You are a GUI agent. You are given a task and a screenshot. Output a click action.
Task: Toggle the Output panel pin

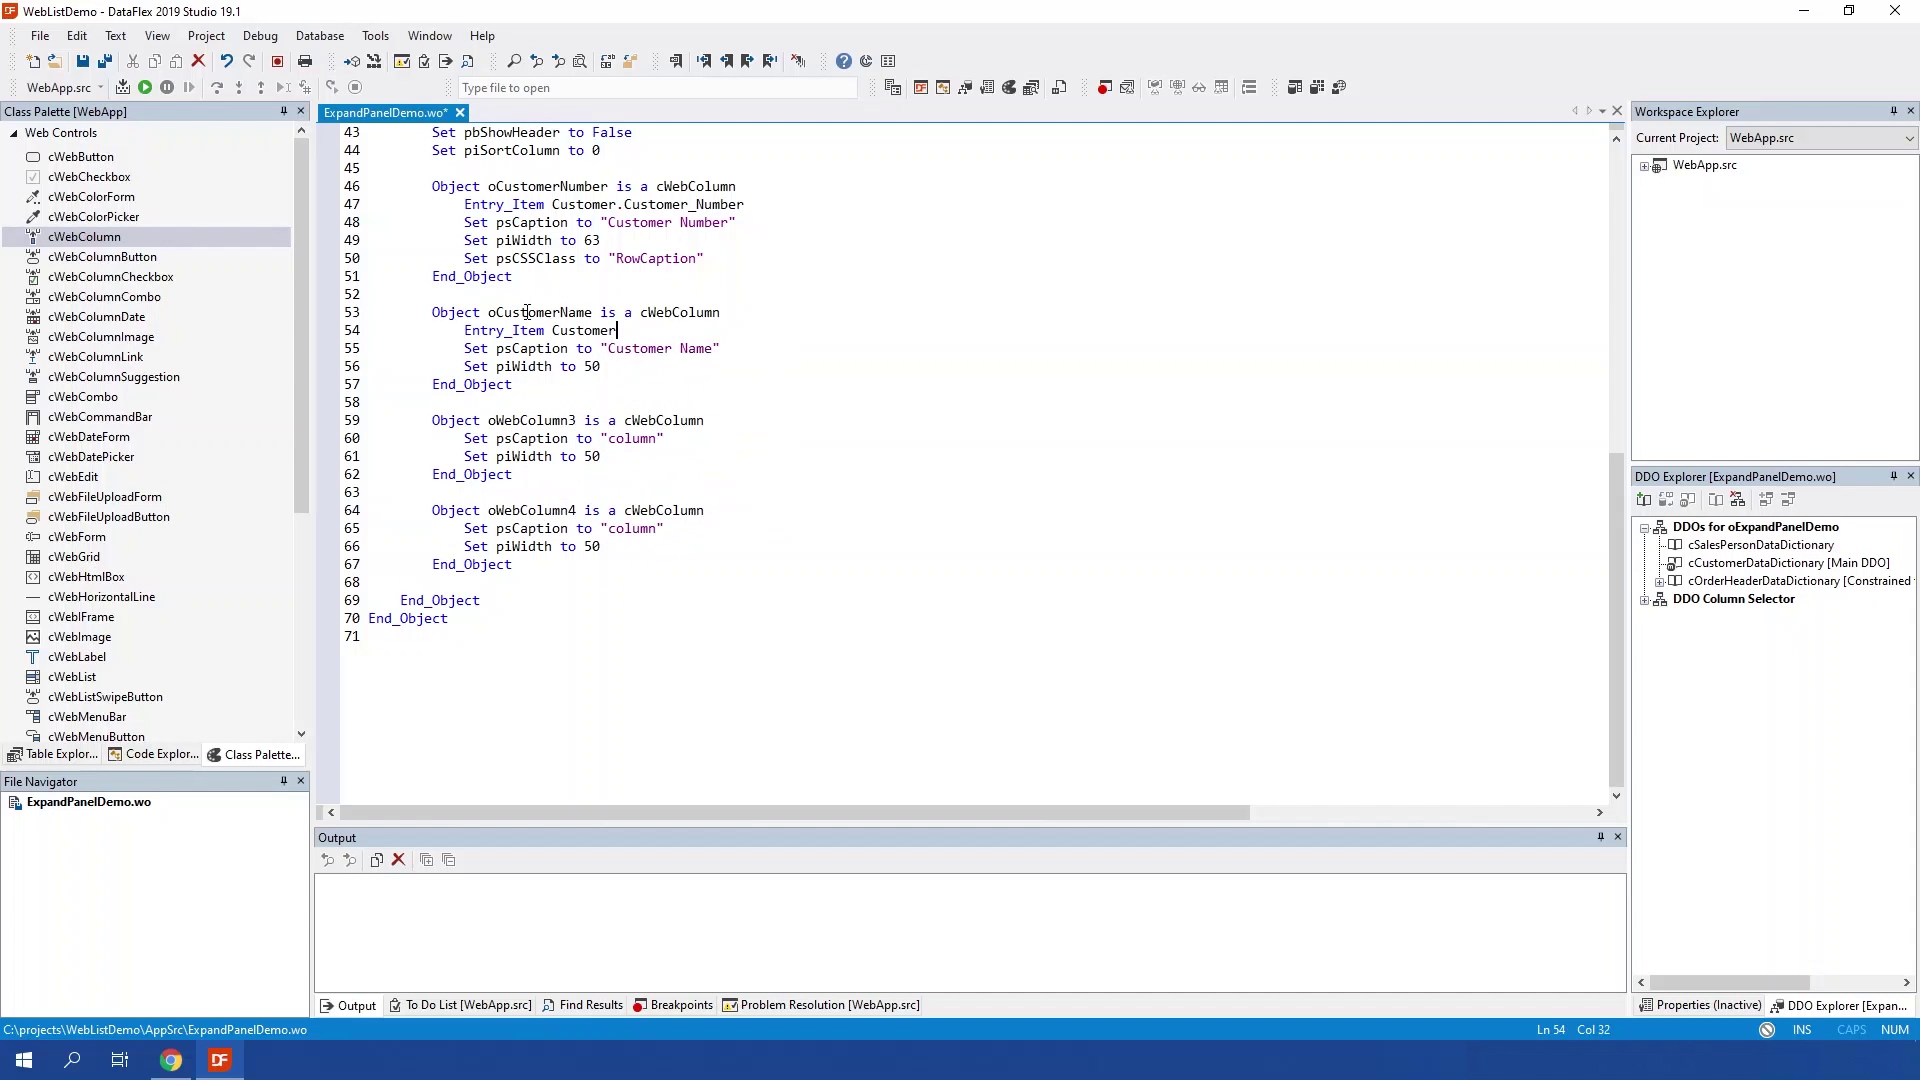click(x=1600, y=837)
